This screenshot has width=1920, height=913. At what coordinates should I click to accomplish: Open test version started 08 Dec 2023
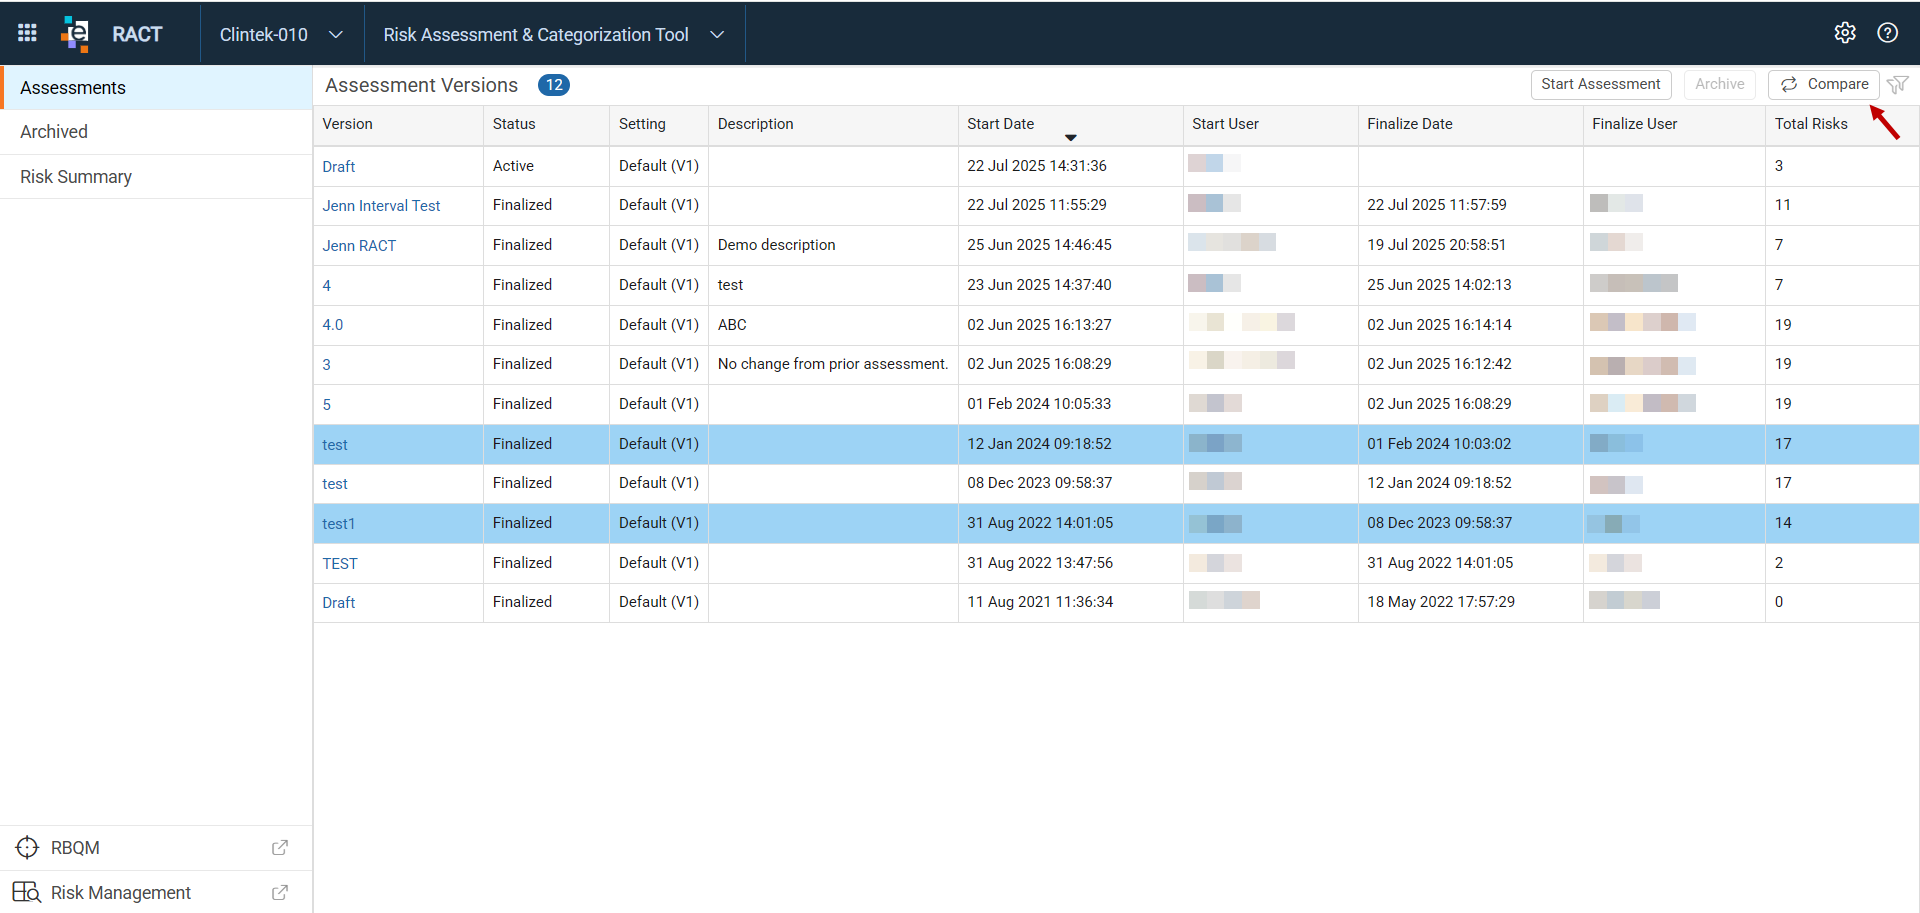tap(335, 484)
